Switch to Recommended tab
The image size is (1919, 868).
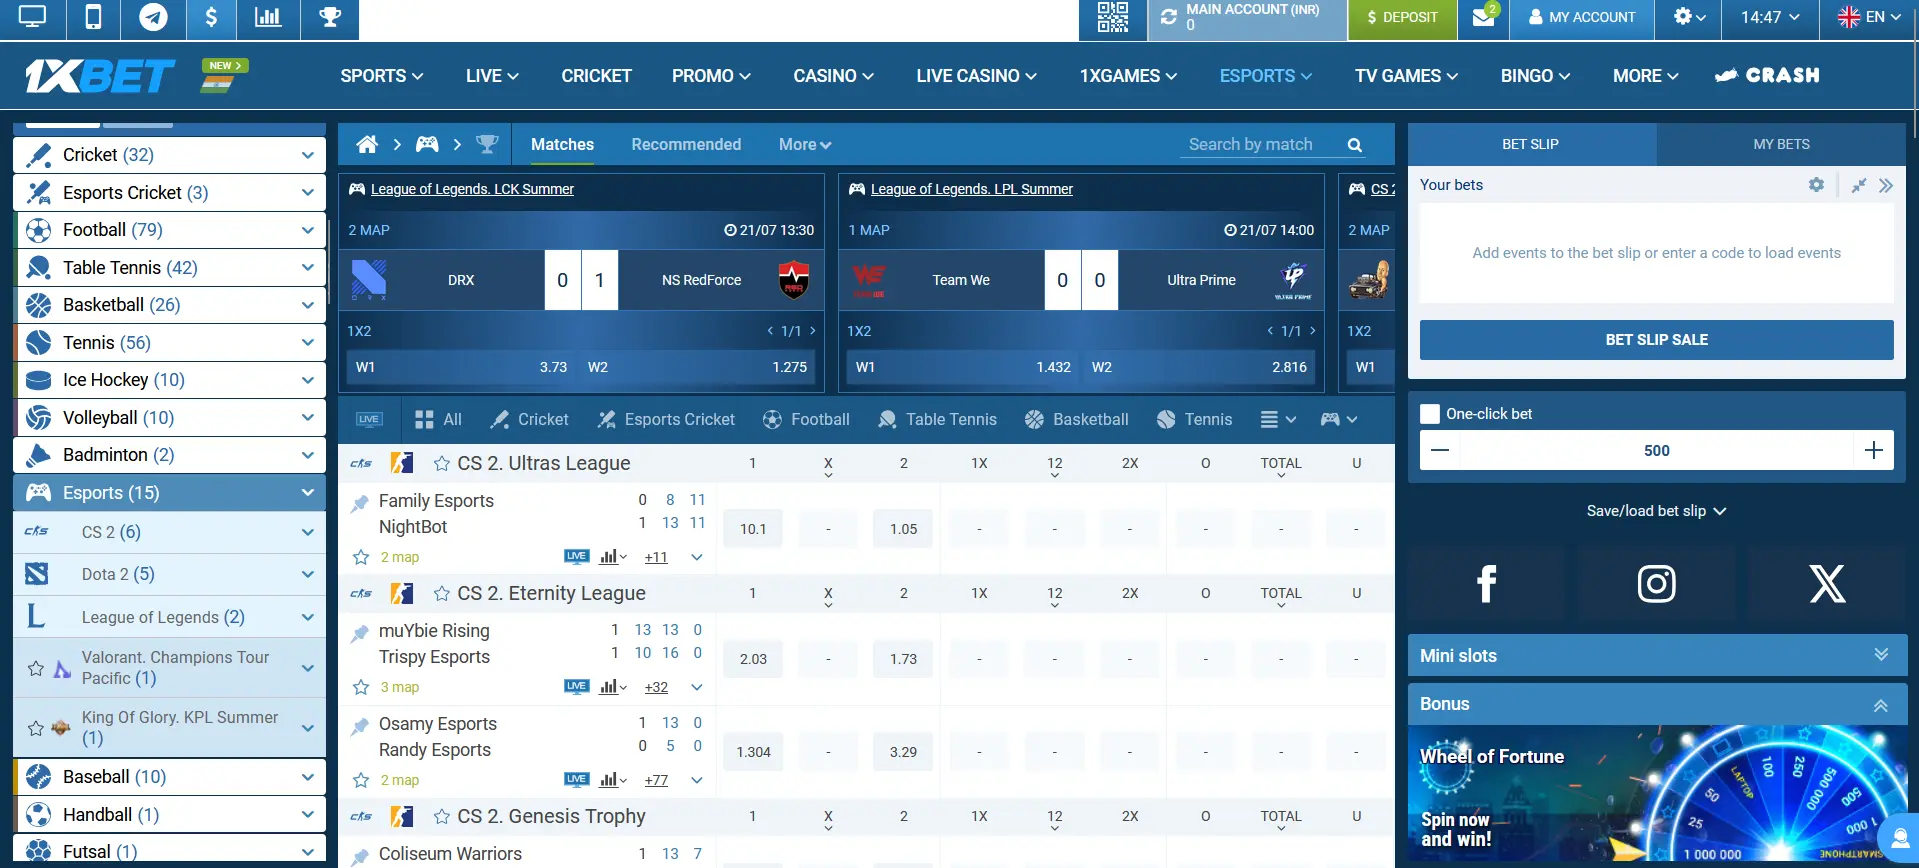tap(686, 144)
